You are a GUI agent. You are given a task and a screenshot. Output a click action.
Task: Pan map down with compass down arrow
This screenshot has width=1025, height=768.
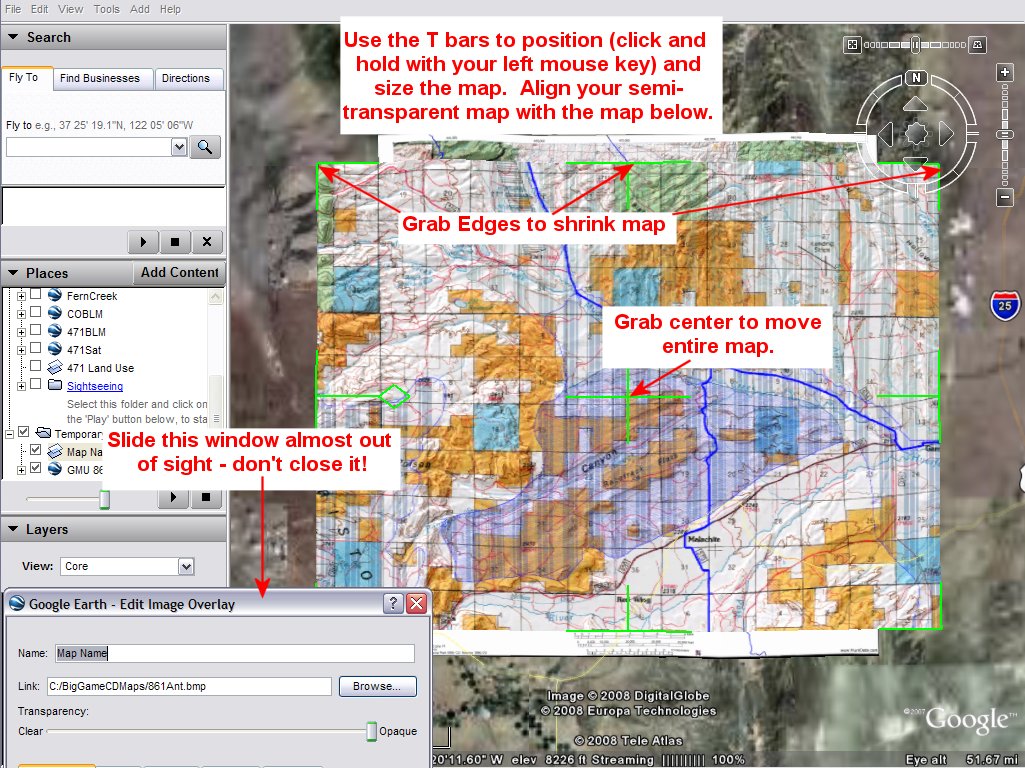pyautogui.click(x=915, y=161)
